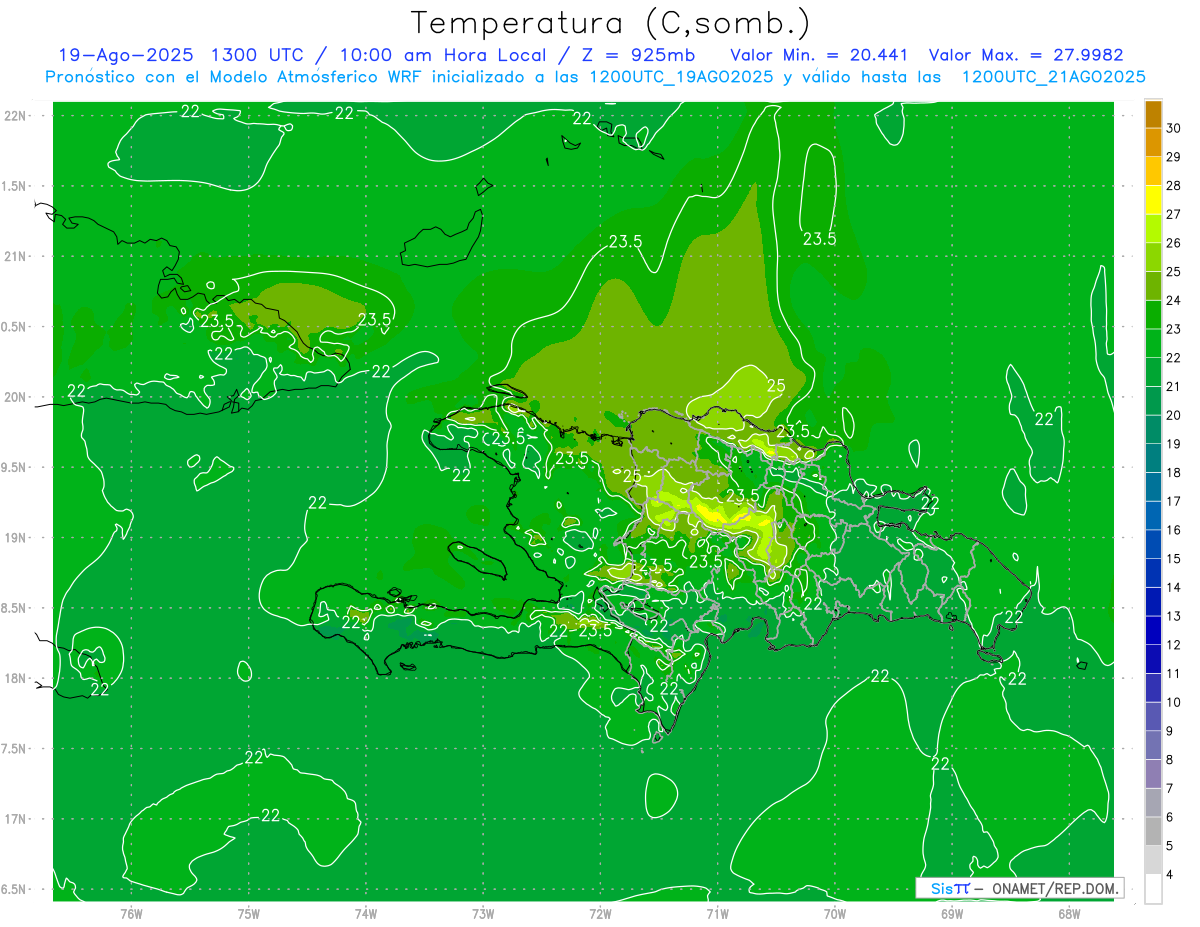The image size is (1200, 927).
Task: Click the "71W" longitude axis label
Action: pos(717,914)
